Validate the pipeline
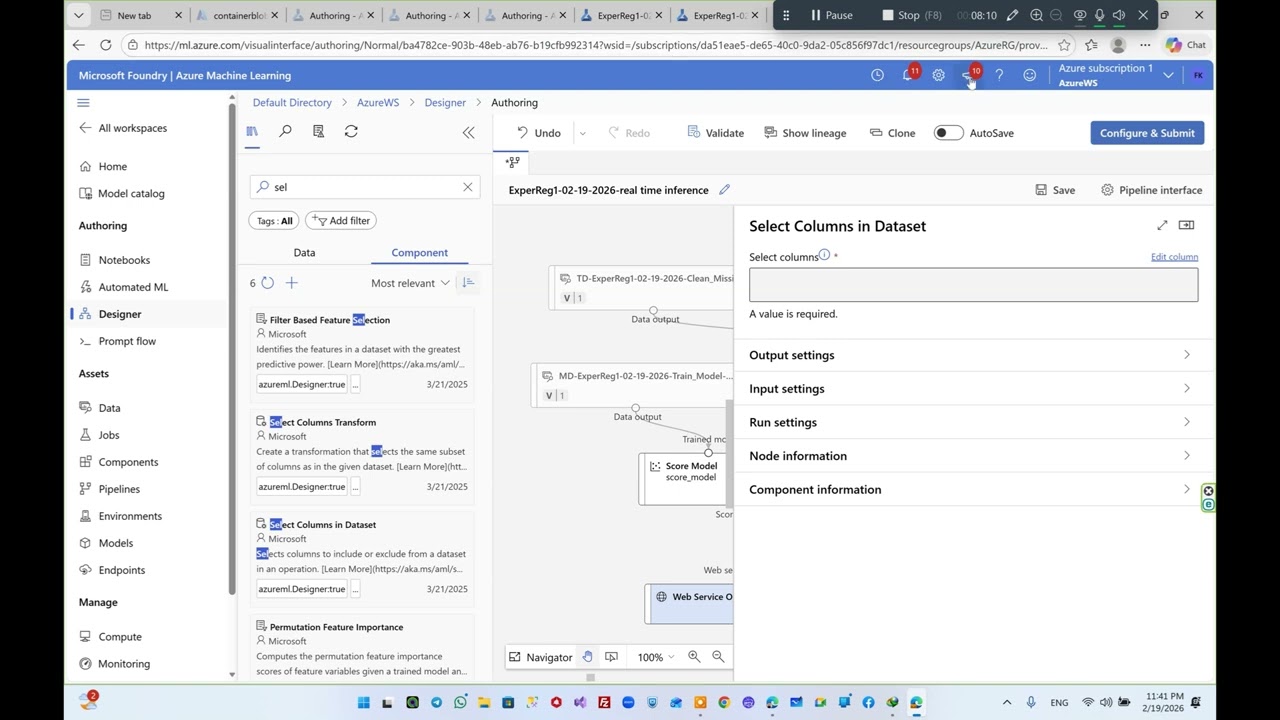 715,133
